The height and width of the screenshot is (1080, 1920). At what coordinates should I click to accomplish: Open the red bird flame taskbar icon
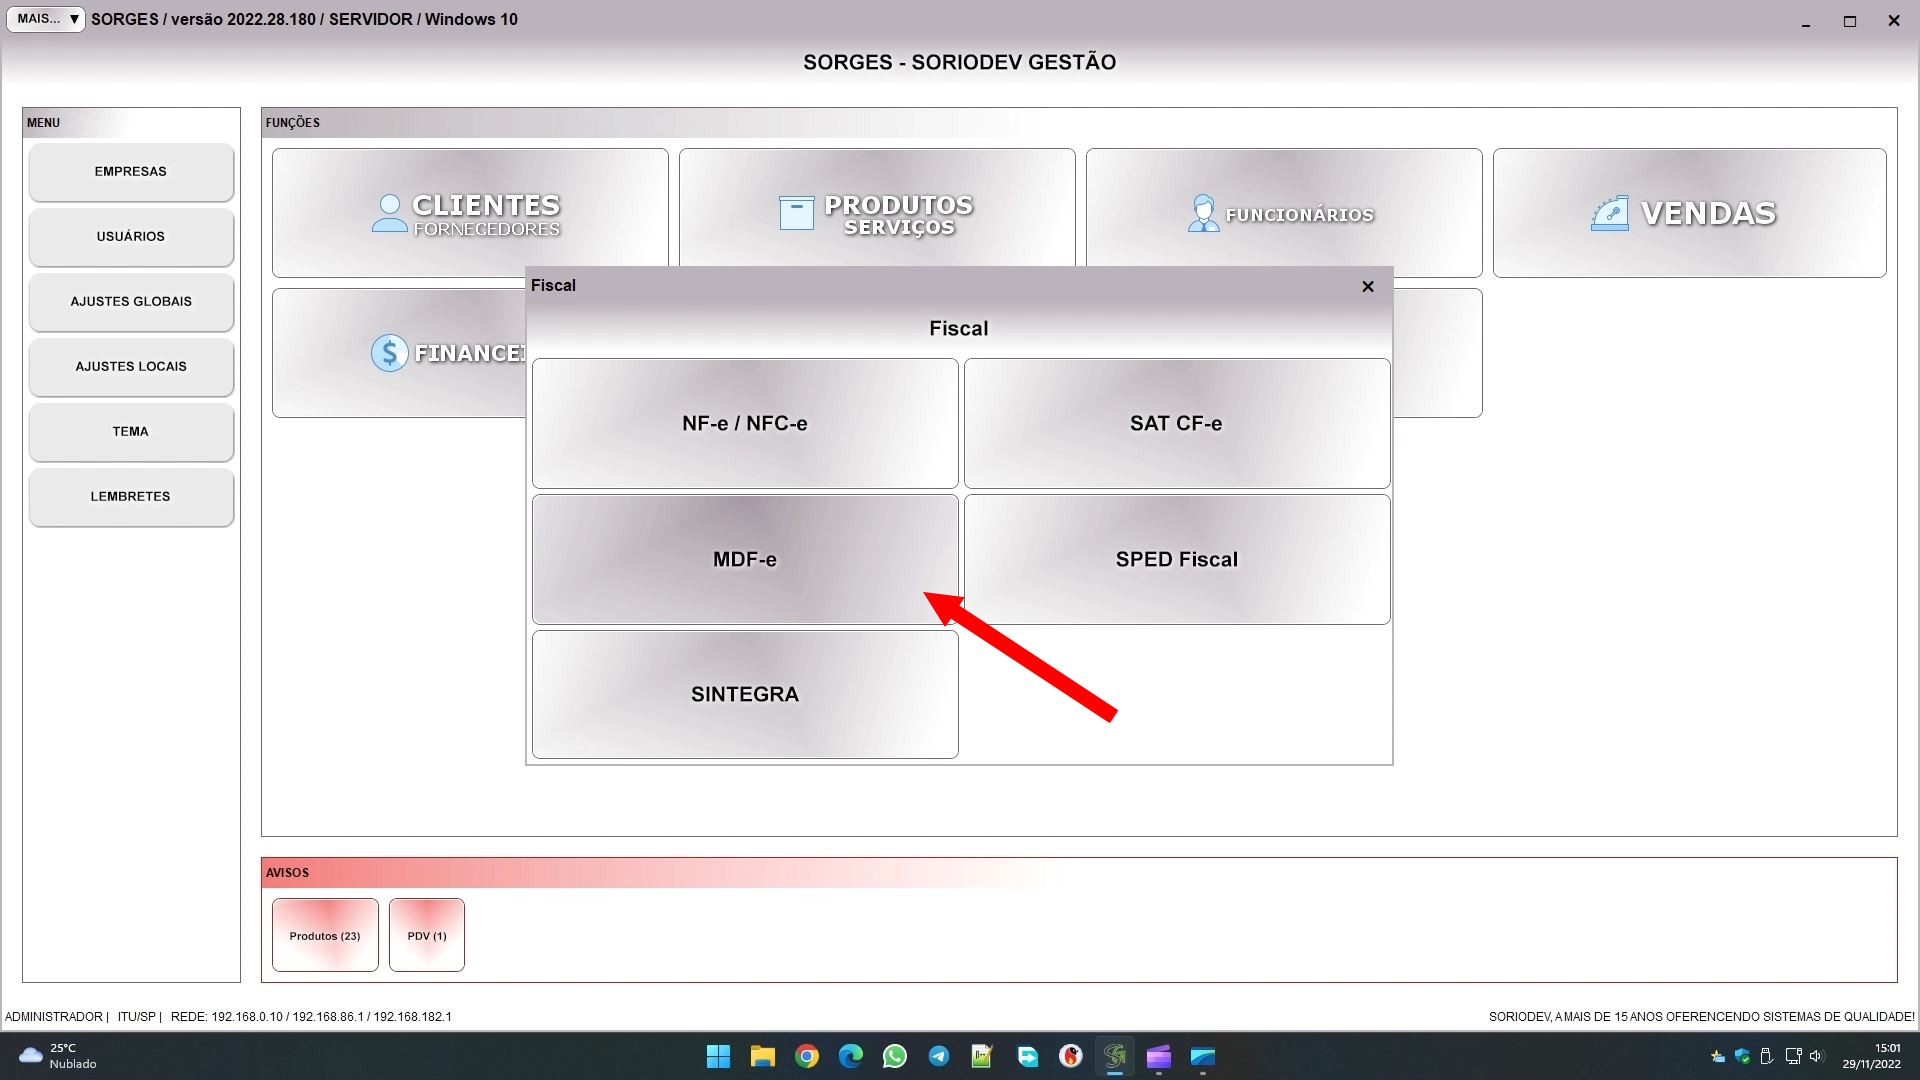pos(1071,1057)
